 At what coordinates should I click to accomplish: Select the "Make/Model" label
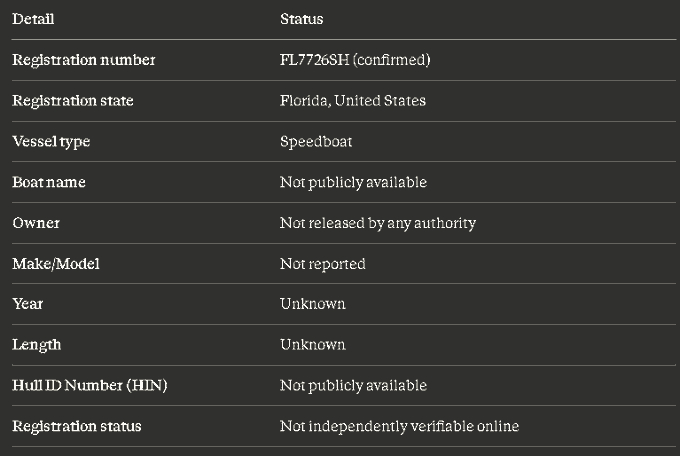click(x=55, y=264)
